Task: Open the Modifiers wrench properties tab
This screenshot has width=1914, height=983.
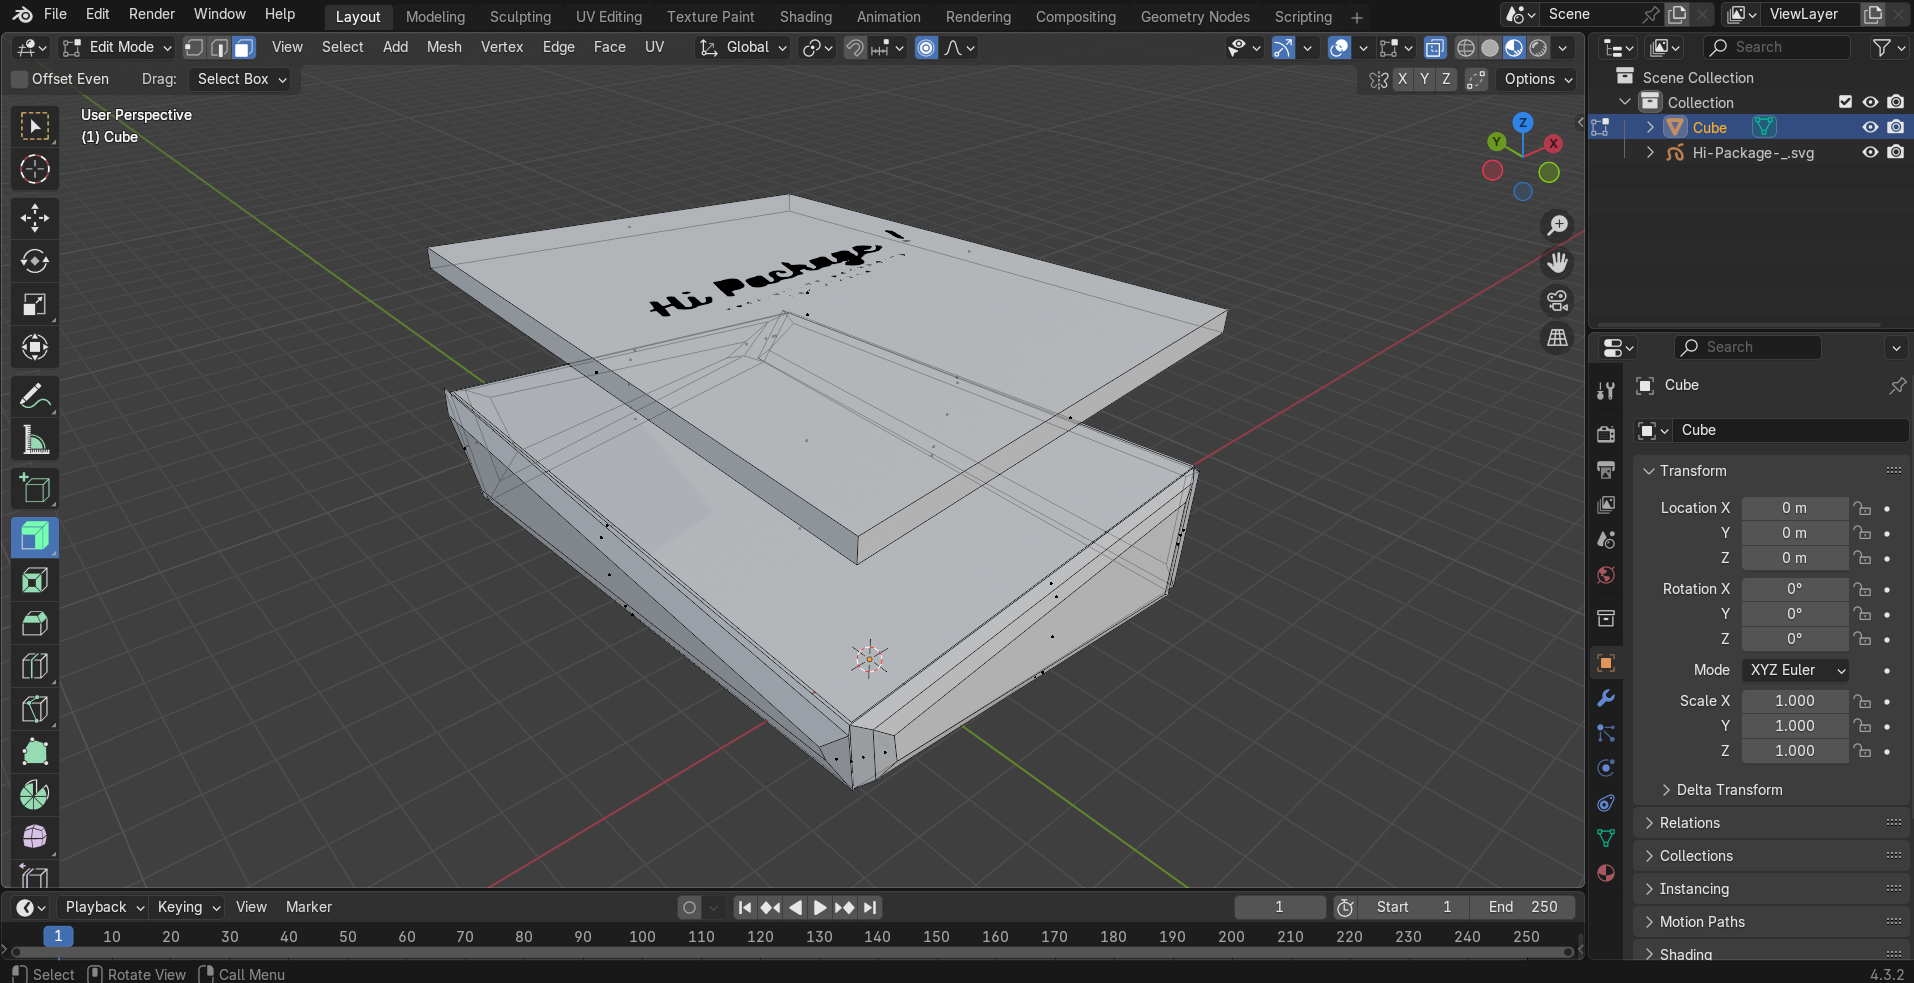Action: point(1606,698)
